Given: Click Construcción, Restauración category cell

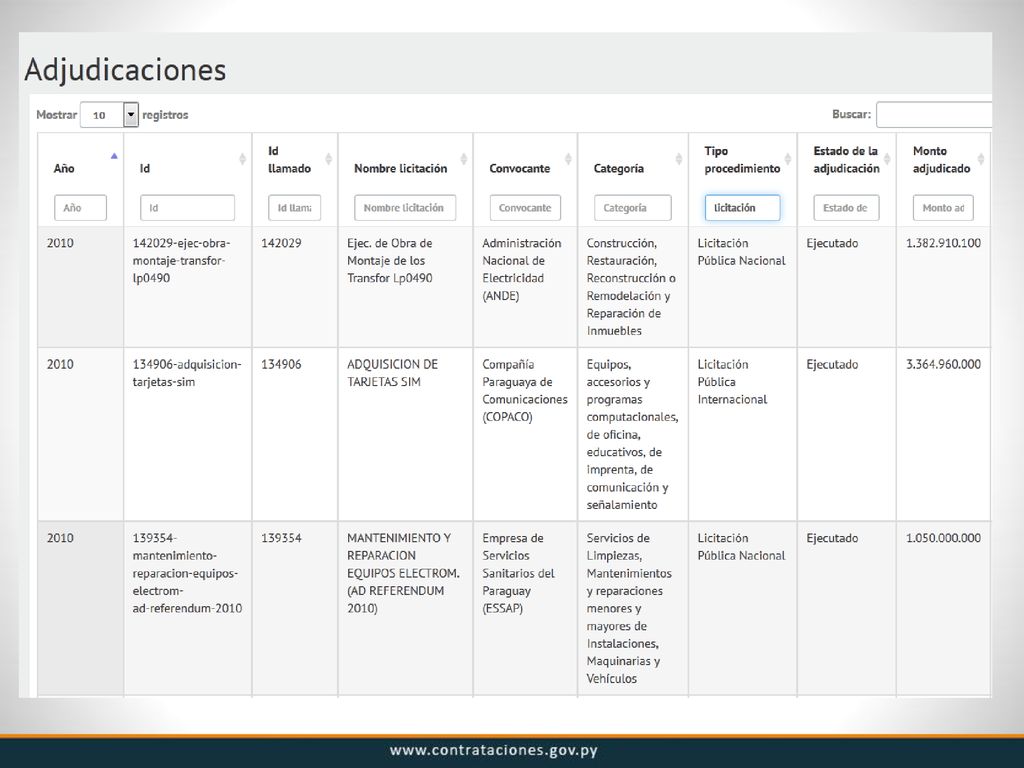Looking at the screenshot, I should pyautogui.click(x=631, y=287).
